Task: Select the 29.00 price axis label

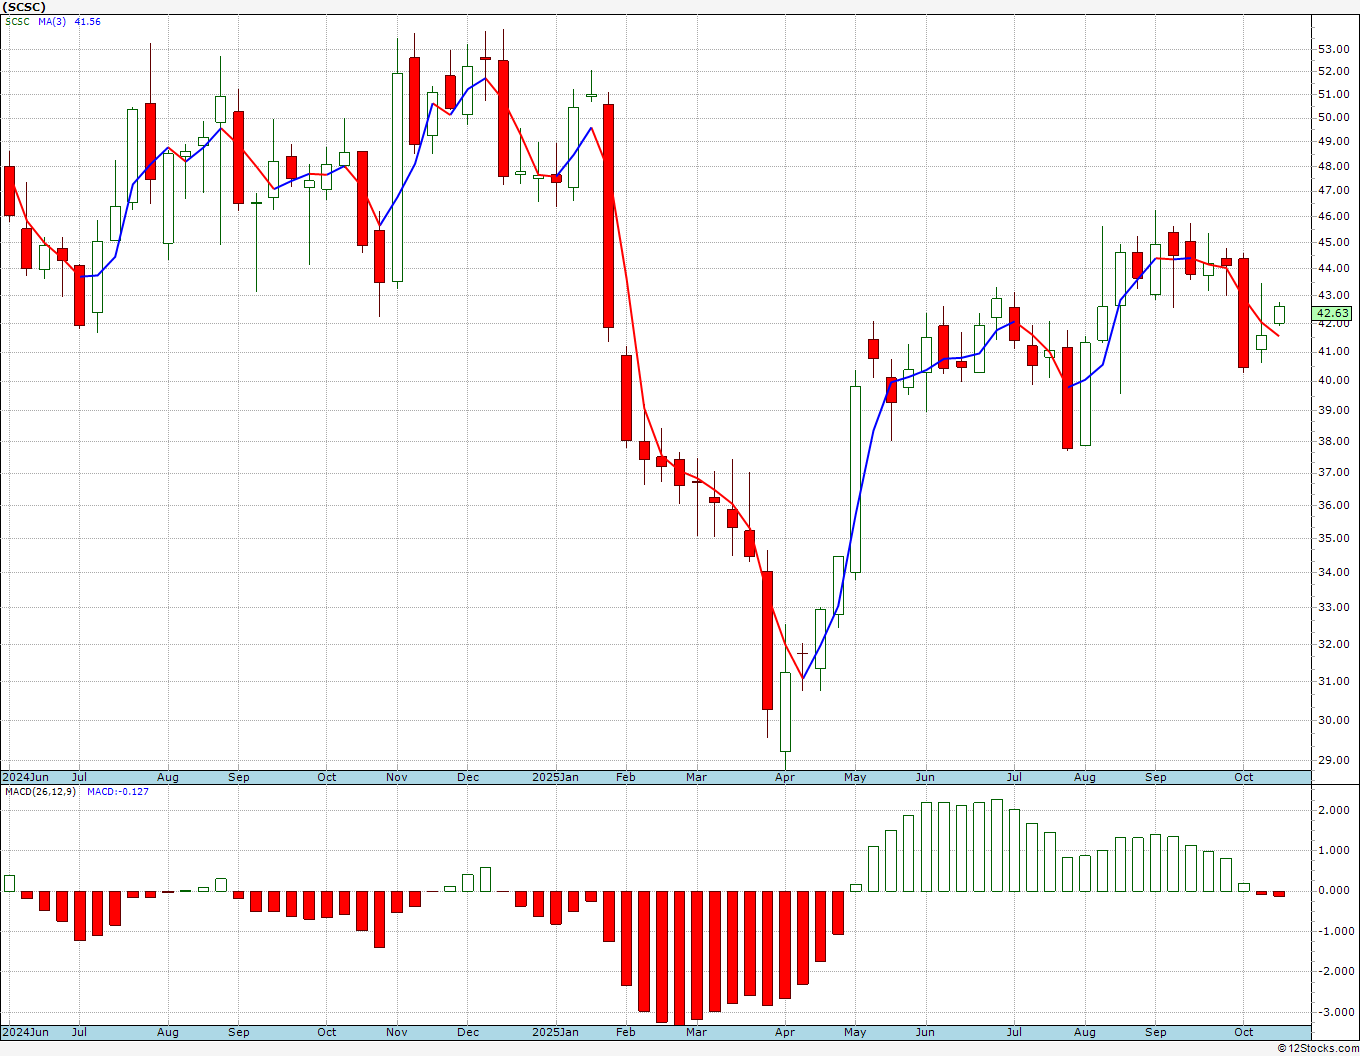Action: 1333,761
